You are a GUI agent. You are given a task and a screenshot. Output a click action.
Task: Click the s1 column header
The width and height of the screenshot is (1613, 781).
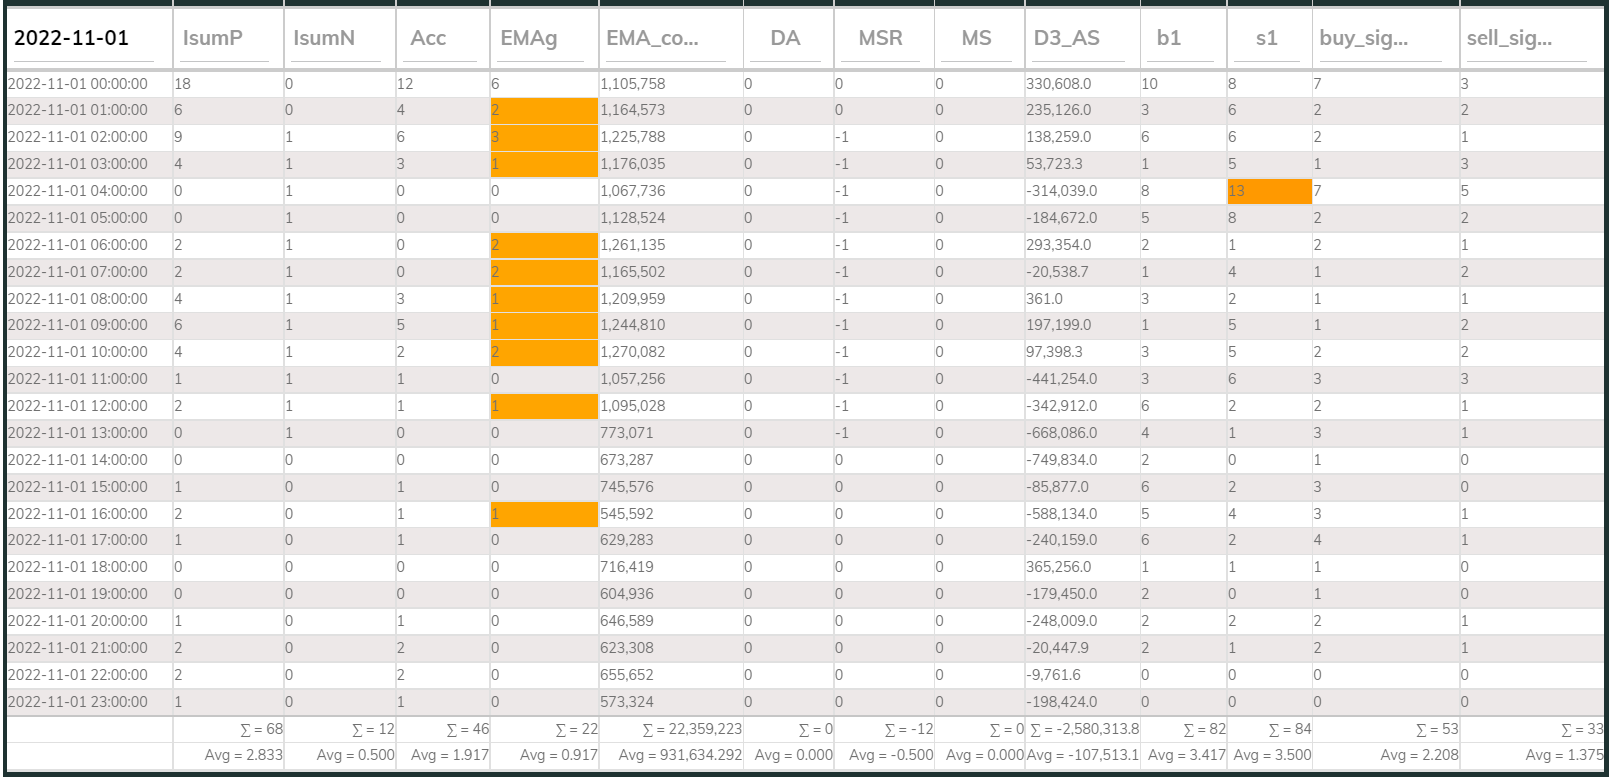point(1269,38)
